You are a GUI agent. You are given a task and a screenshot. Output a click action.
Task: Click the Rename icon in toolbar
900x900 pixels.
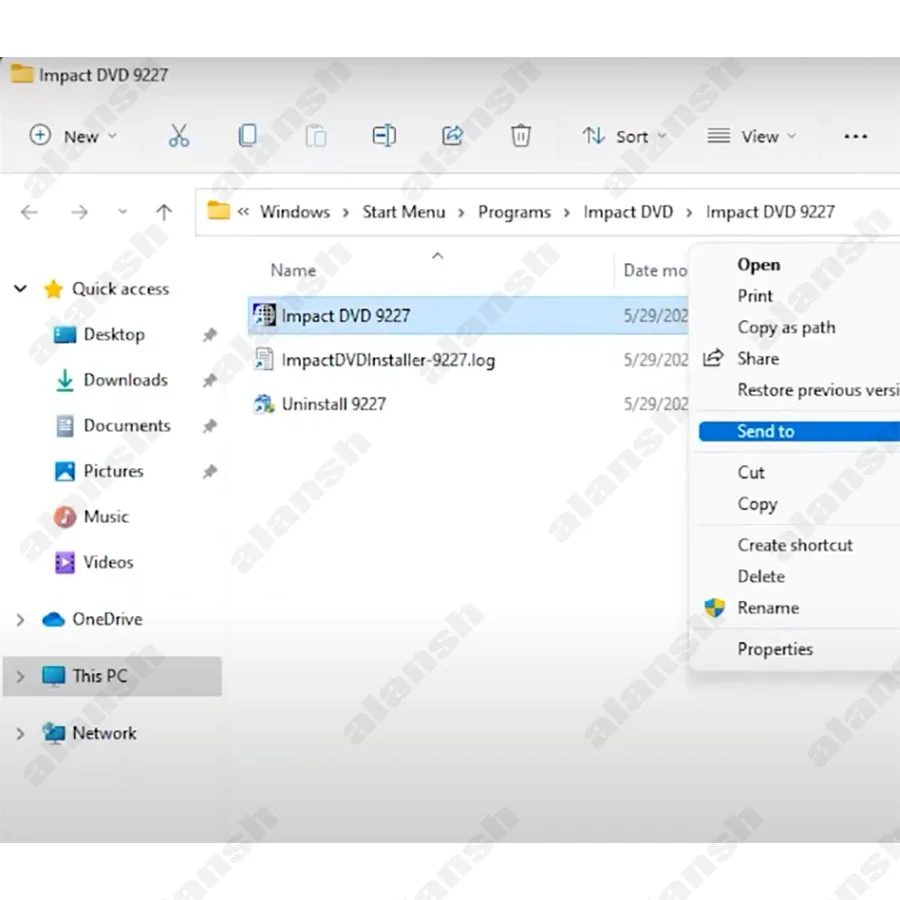tap(384, 136)
